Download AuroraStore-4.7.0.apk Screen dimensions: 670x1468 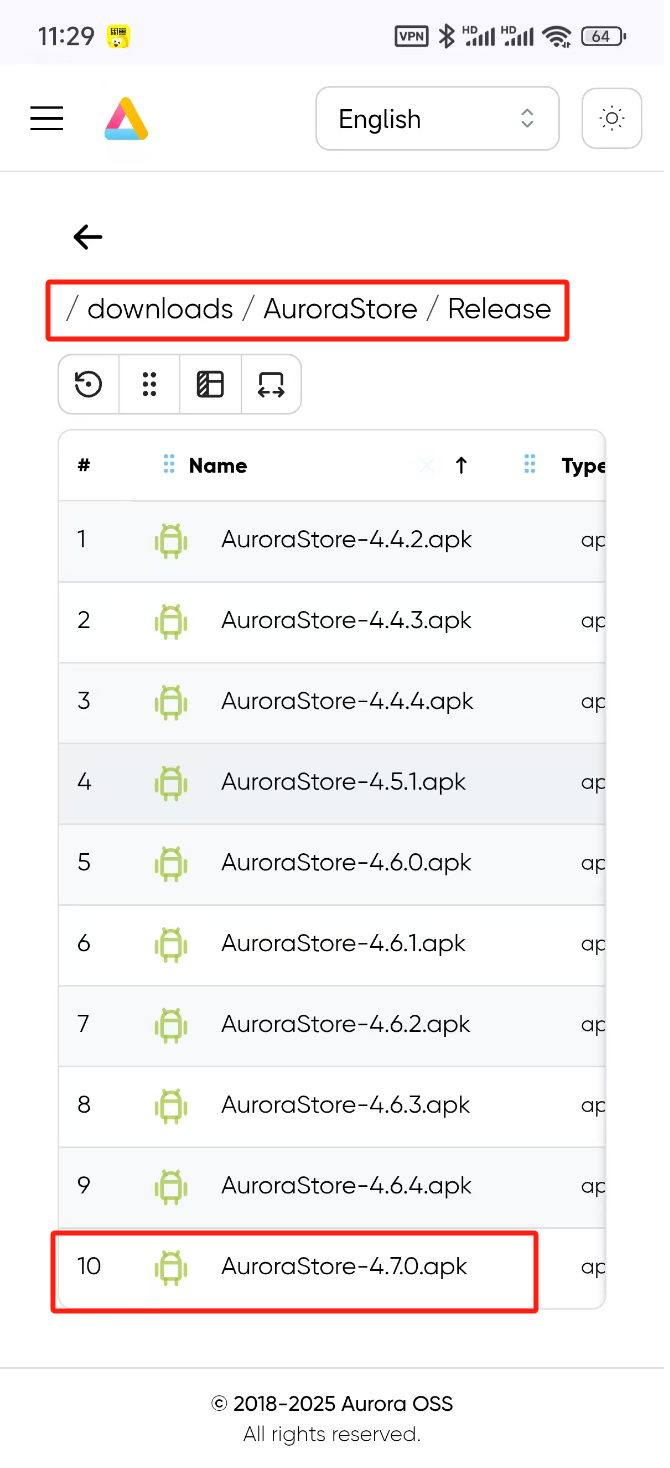344,1267
